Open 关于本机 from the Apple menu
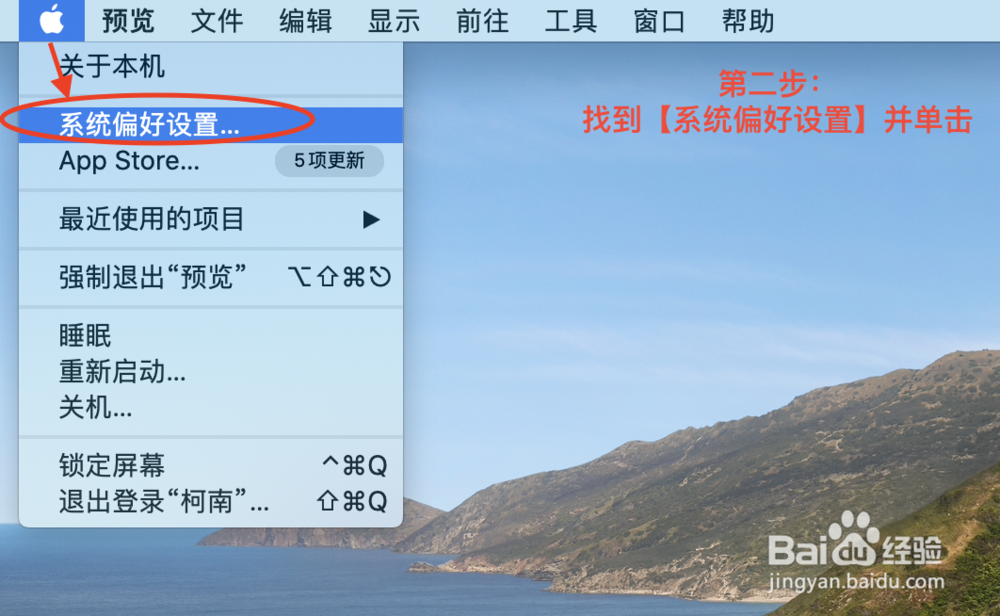1000x616 pixels. (x=110, y=69)
